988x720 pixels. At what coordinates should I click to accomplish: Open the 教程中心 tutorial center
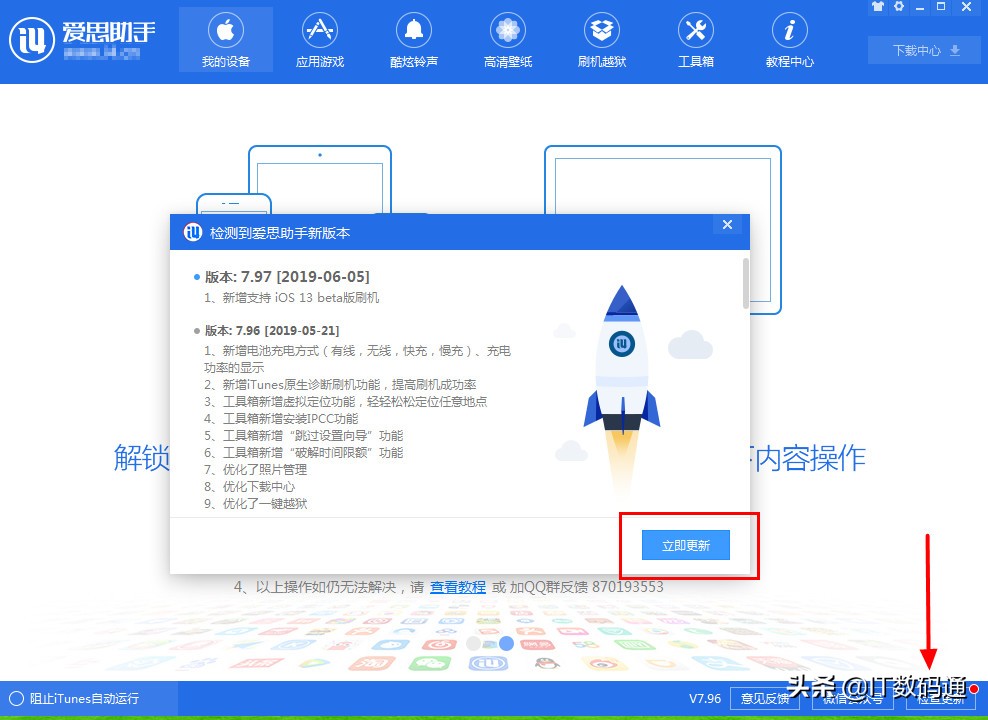click(789, 40)
